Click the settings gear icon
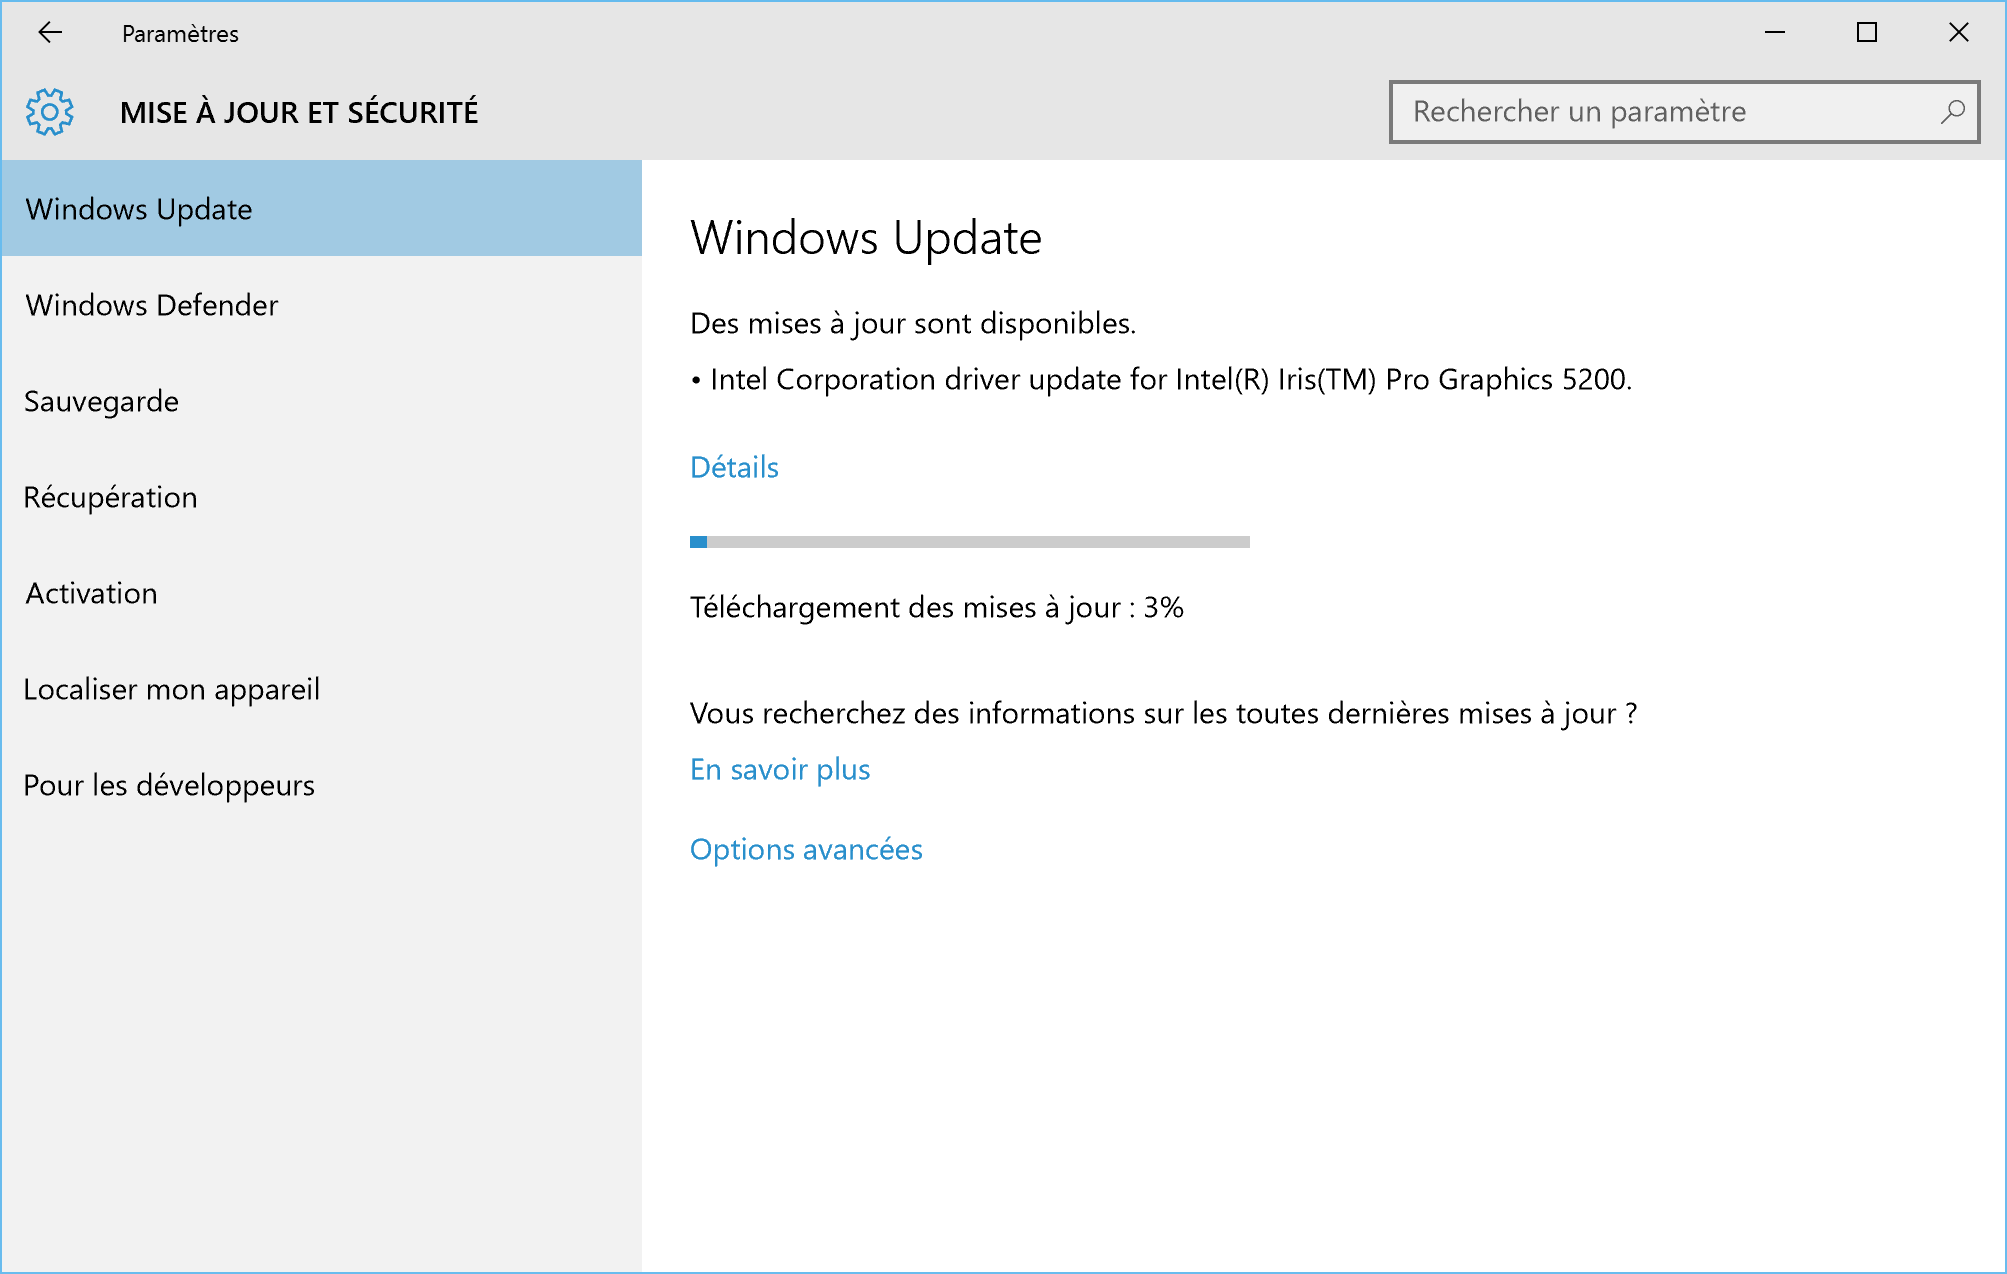 click(50, 111)
